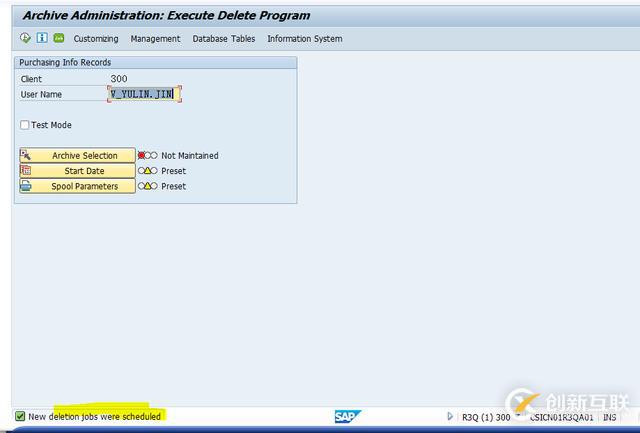Click the blue Information icon
The width and height of the screenshot is (640, 433).
coord(42,38)
